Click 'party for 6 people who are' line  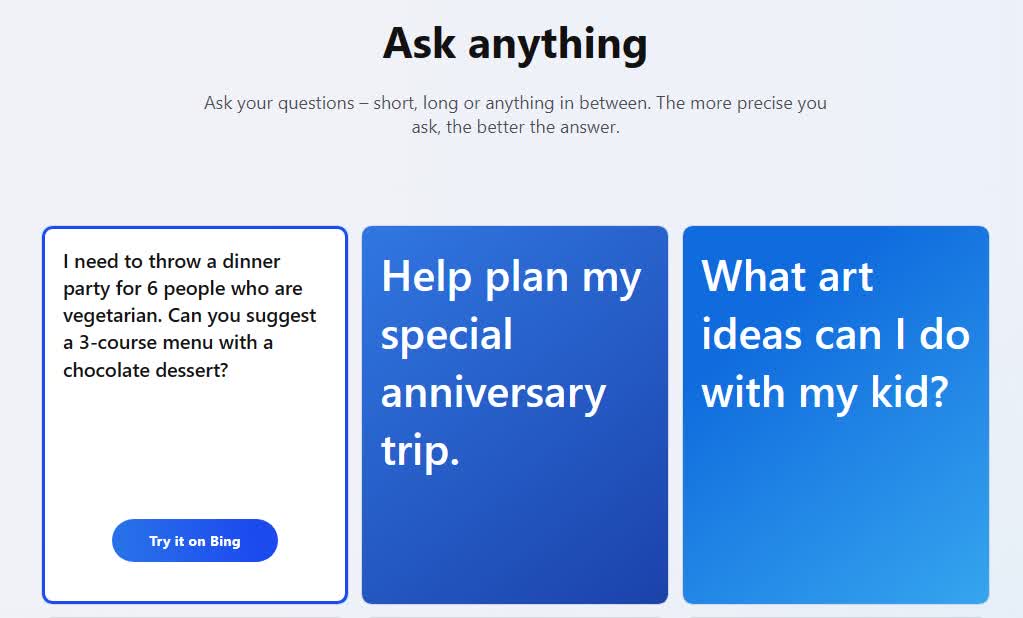(x=183, y=289)
